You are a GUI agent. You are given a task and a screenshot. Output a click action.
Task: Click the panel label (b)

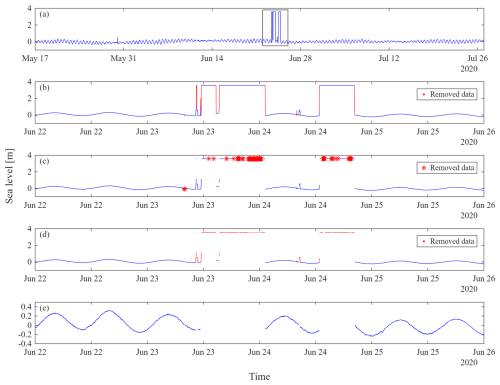(44, 88)
